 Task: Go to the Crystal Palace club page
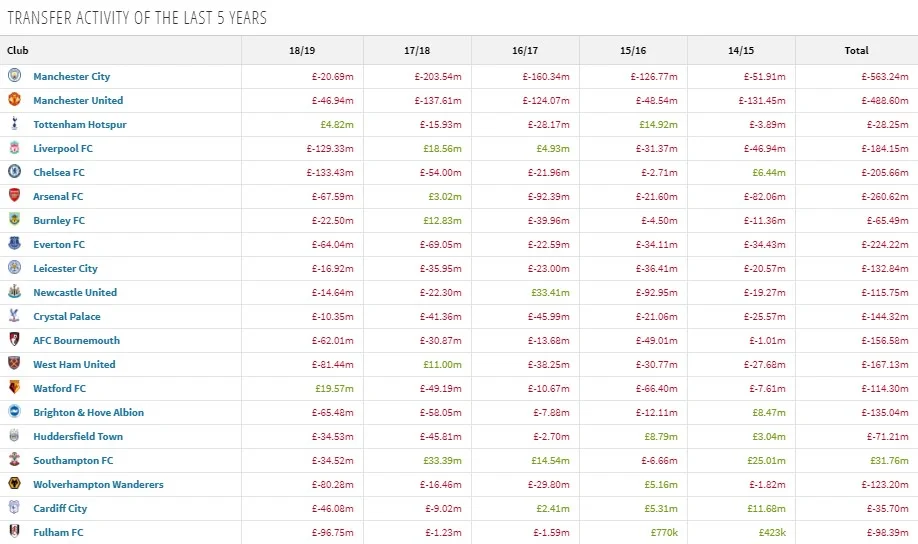coord(67,317)
